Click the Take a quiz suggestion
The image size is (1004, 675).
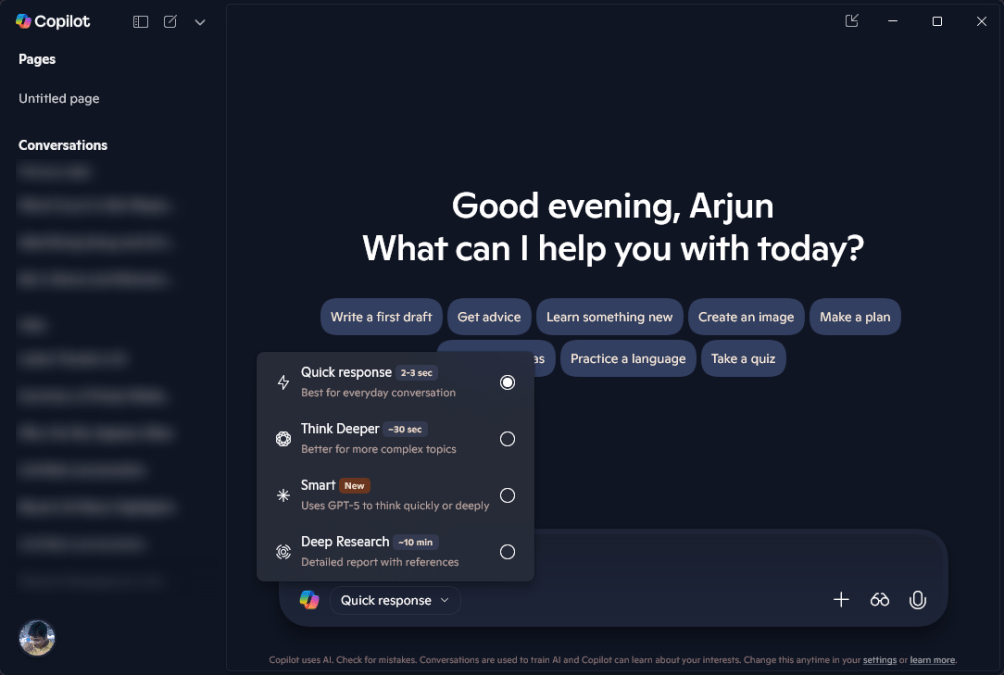click(x=743, y=358)
